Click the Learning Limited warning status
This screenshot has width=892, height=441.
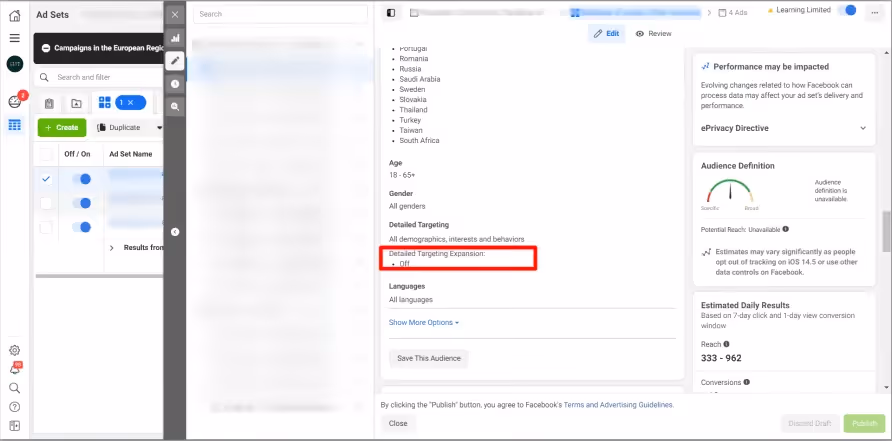(799, 10)
